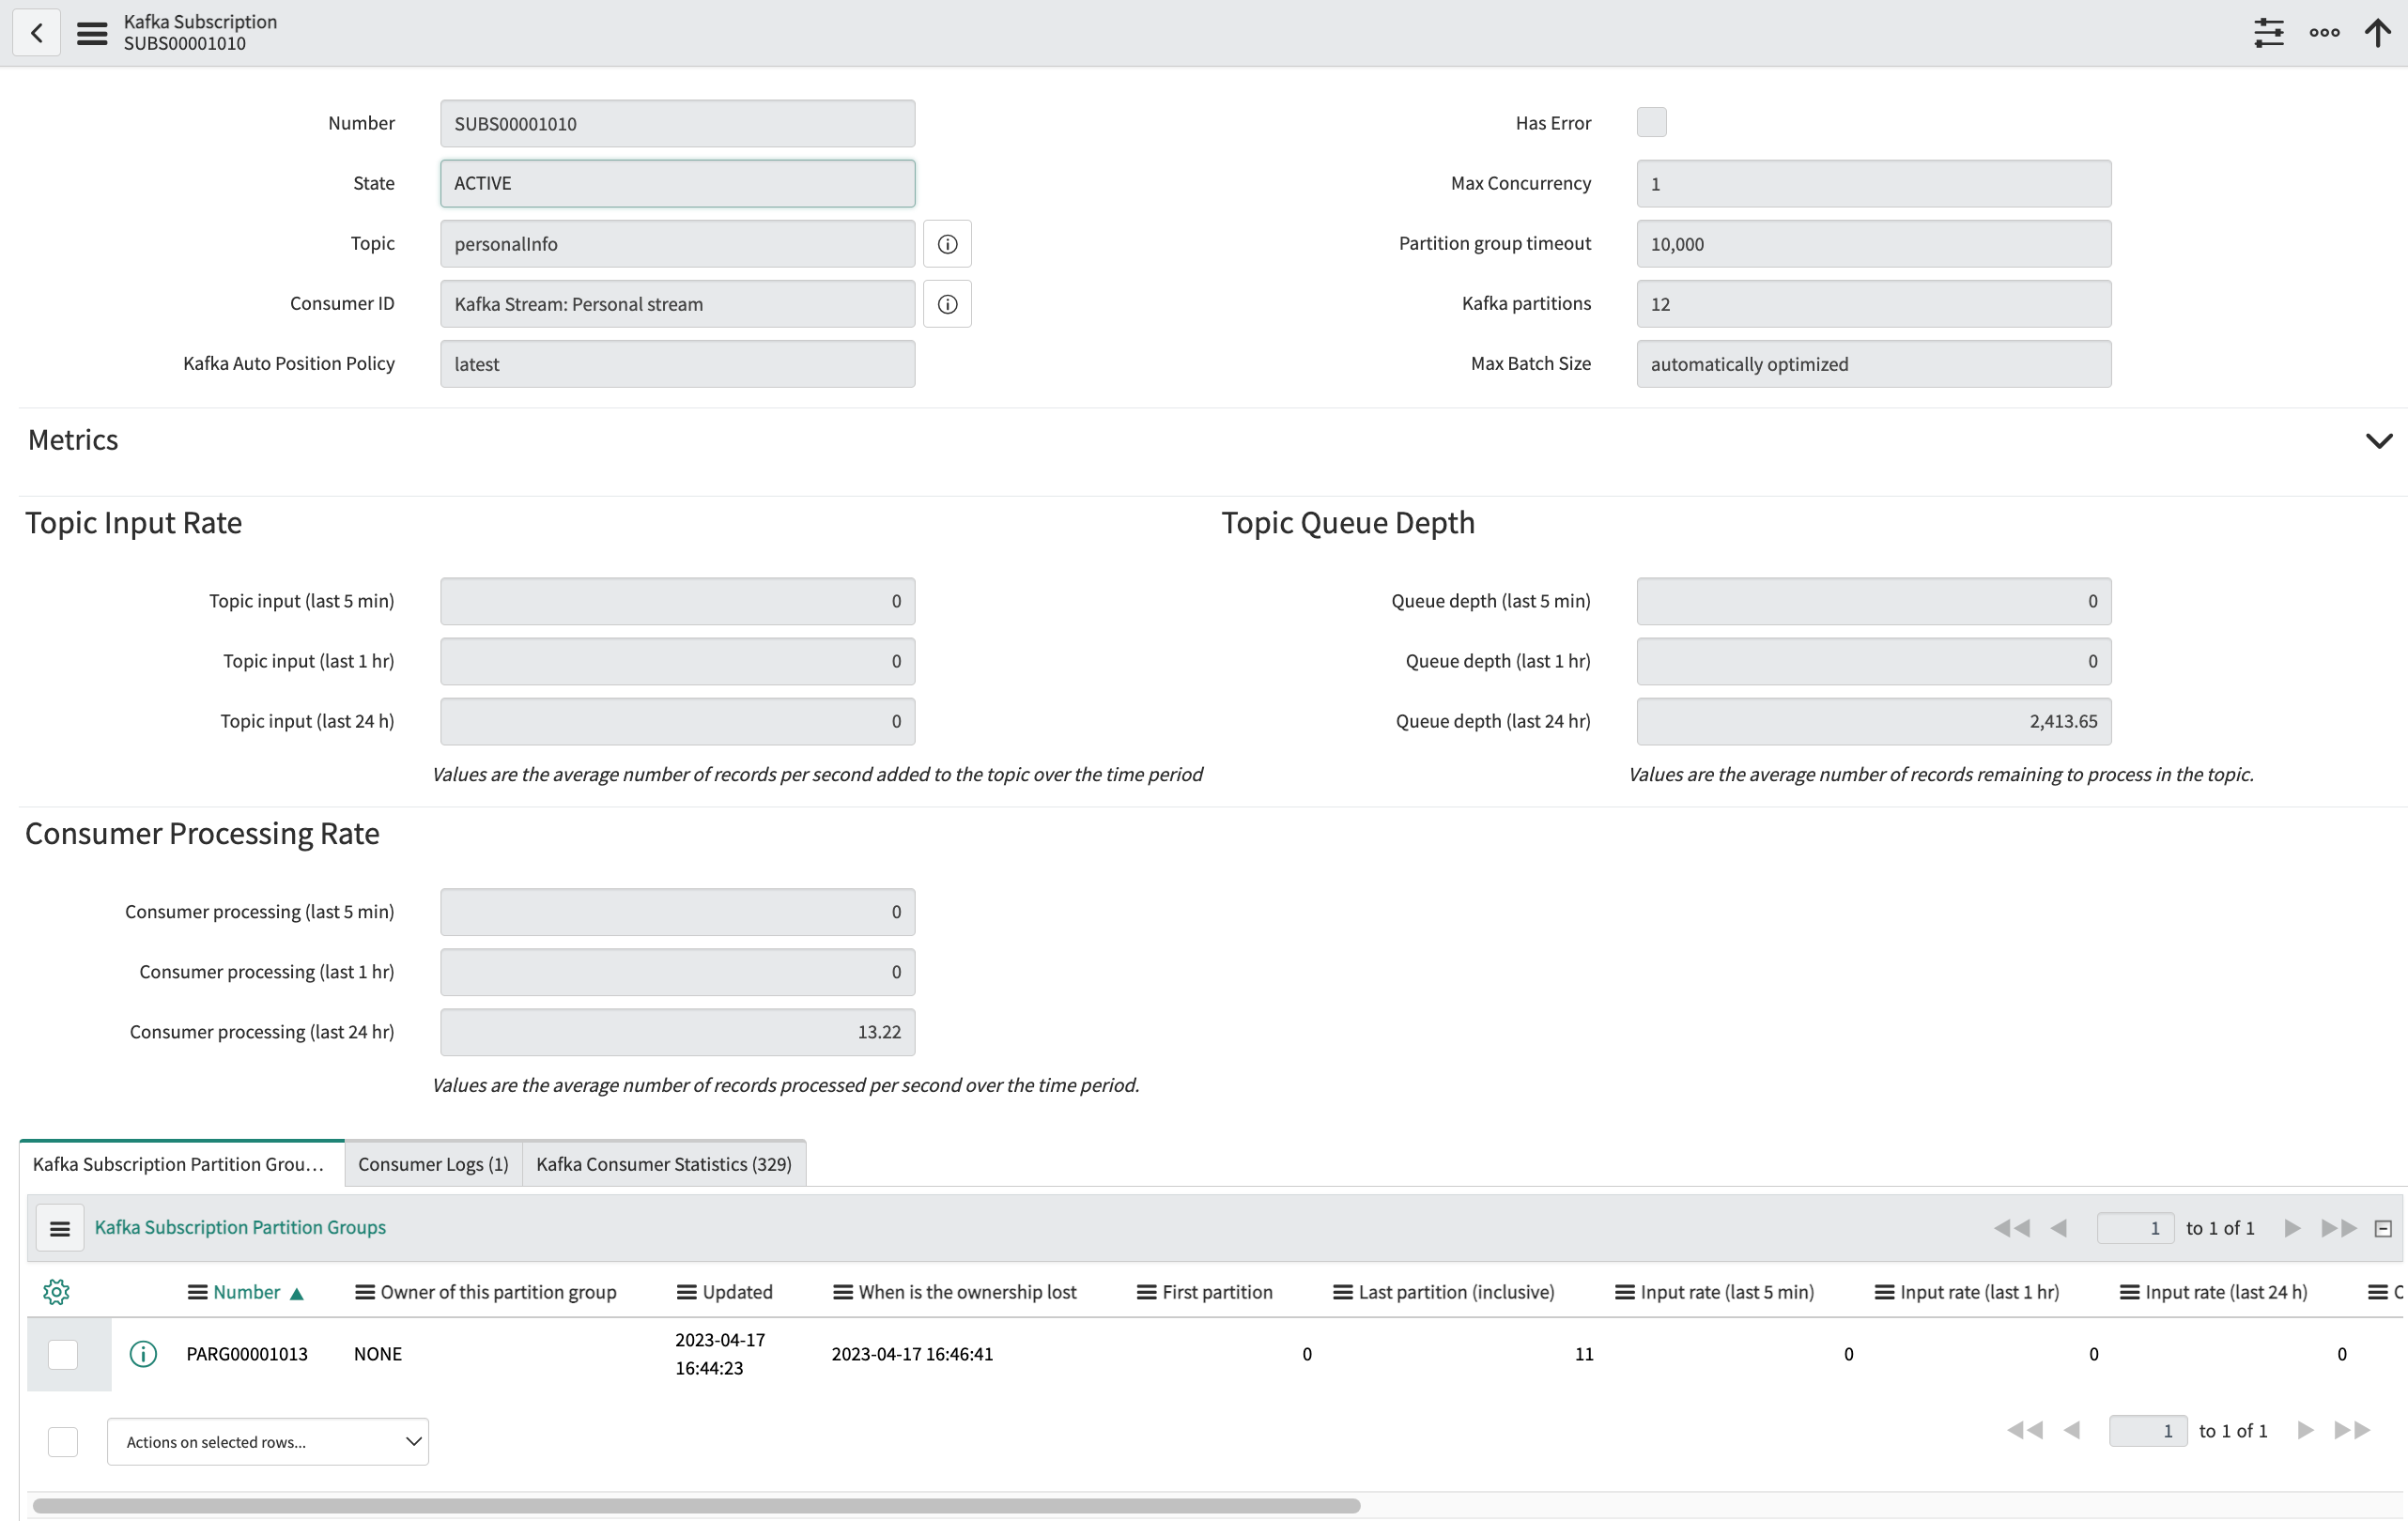Preview the Topic record info icon
The width and height of the screenshot is (2408, 1521).
[x=947, y=244]
